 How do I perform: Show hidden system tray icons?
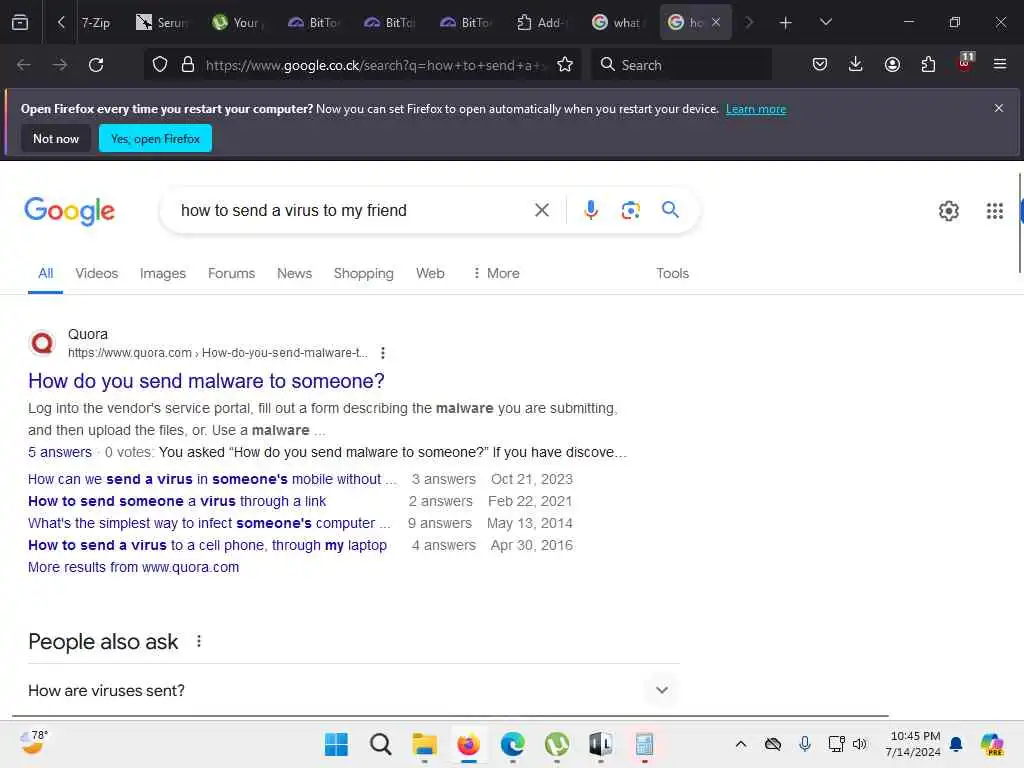pyautogui.click(x=741, y=744)
